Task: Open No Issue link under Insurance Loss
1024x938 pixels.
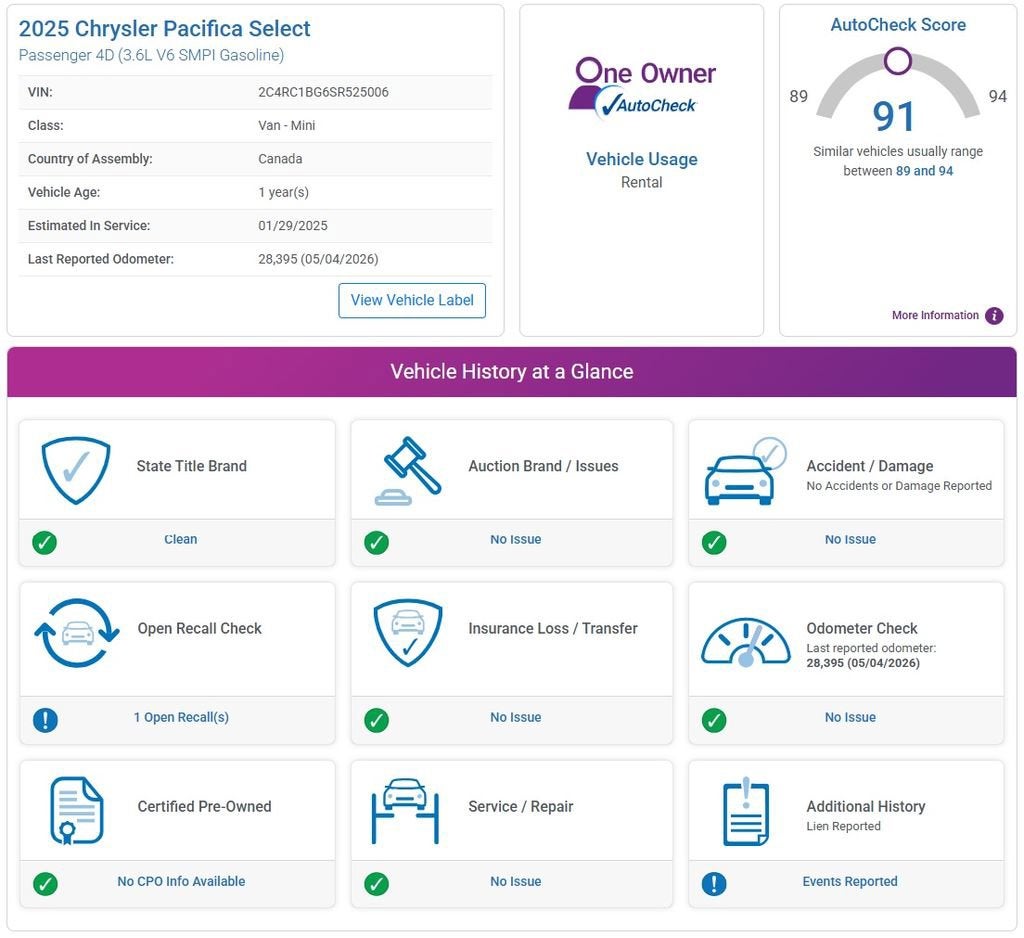Action: [x=515, y=717]
